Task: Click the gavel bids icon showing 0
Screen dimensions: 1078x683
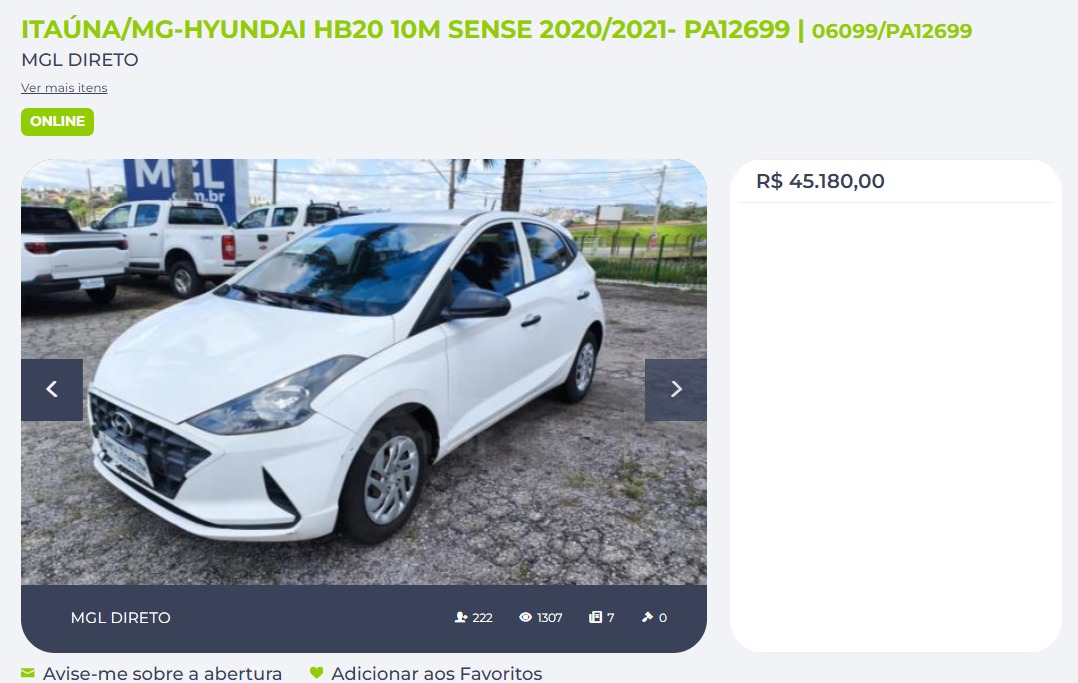Action: pos(647,618)
